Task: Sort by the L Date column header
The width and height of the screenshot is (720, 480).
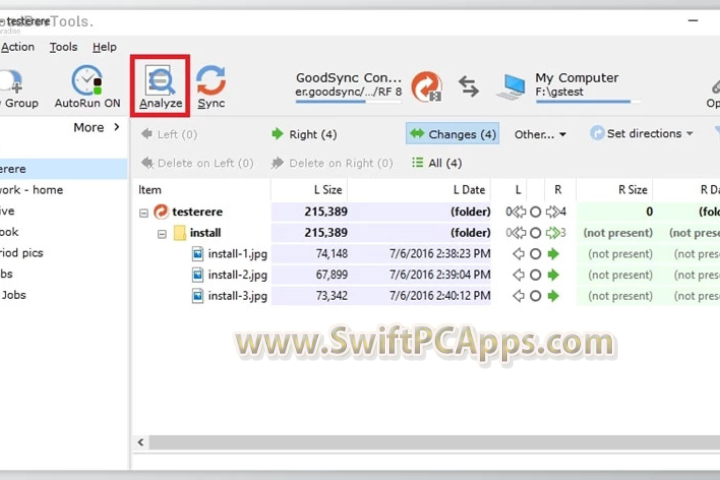Action: pyautogui.click(x=419, y=190)
